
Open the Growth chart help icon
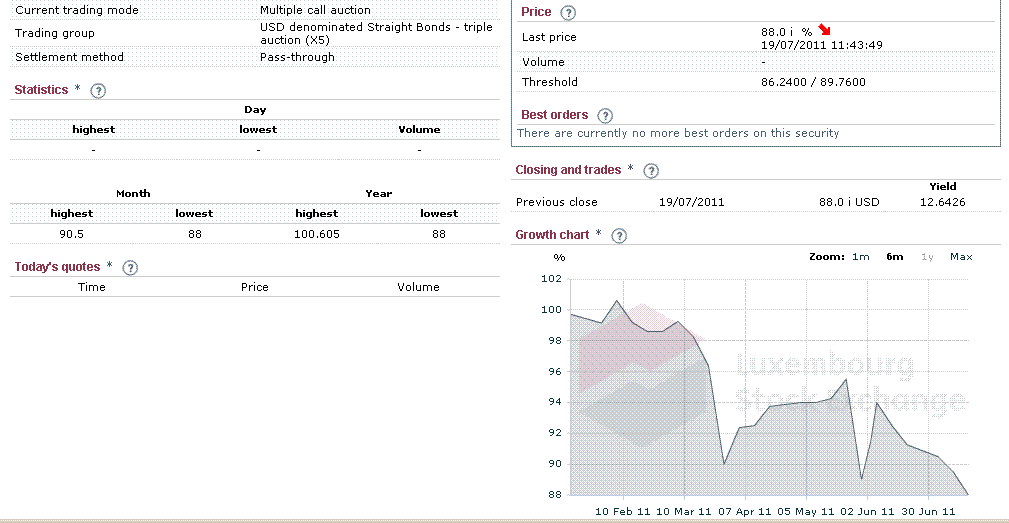(x=619, y=236)
